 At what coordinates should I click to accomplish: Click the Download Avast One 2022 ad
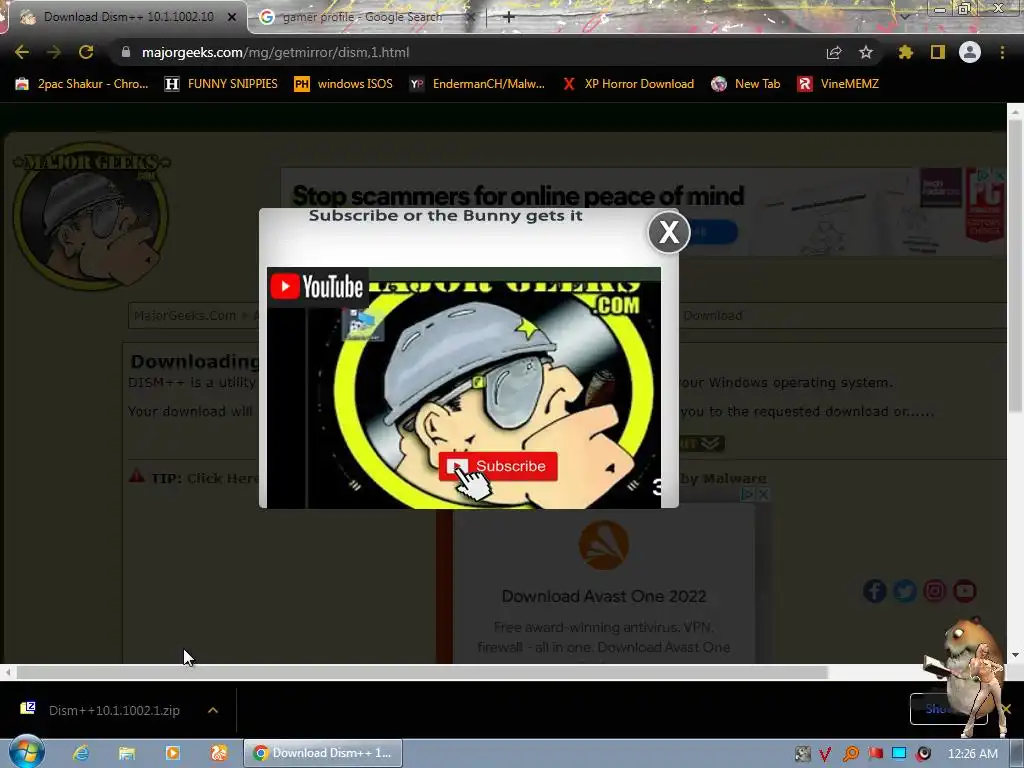point(604,583)
